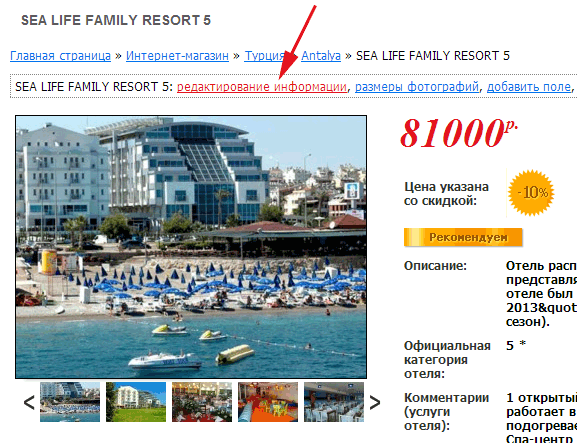The width and height of the screenshot is (577, 443).
Task: Go to Интернет-магазин breadcrumb link
Action: pyautogui.click(x=177, y=56)
